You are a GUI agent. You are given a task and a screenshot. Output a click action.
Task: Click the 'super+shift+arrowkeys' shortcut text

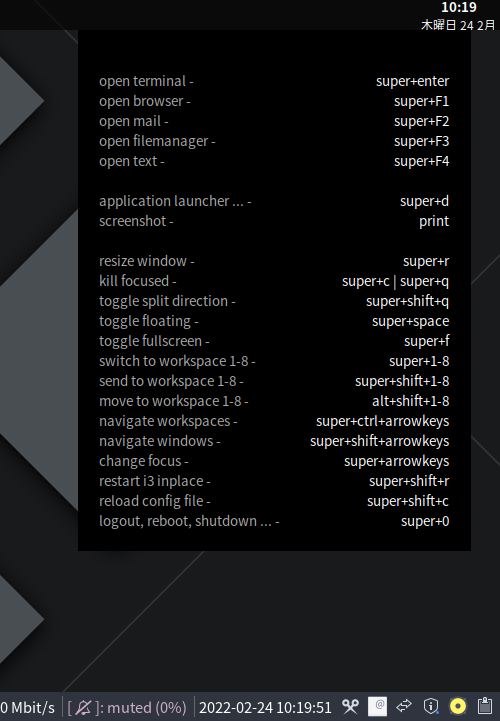379,441
